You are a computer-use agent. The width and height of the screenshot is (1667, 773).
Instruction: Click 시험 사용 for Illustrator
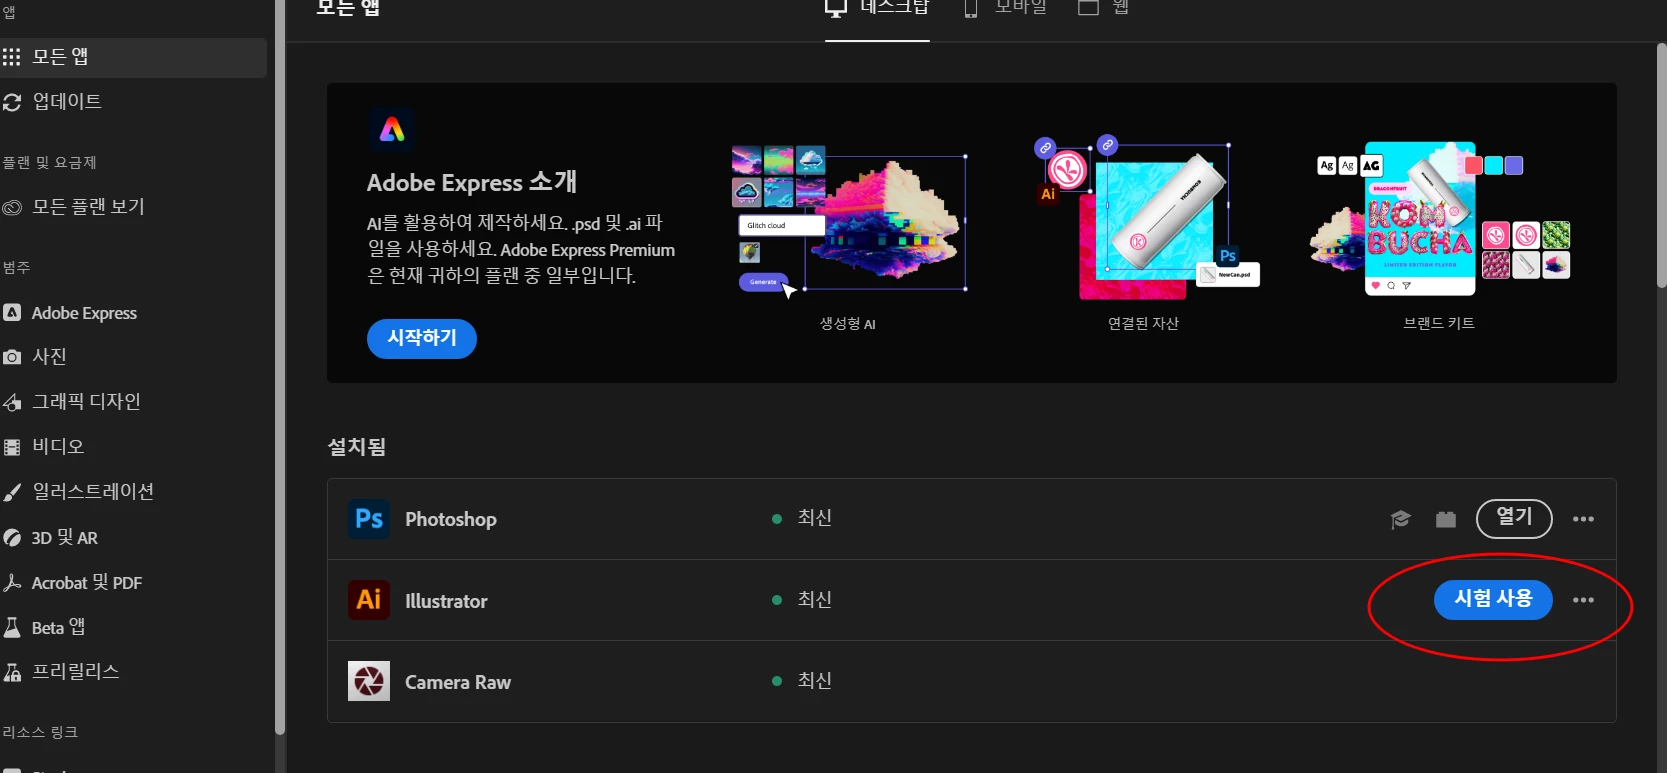(1493, 599)
